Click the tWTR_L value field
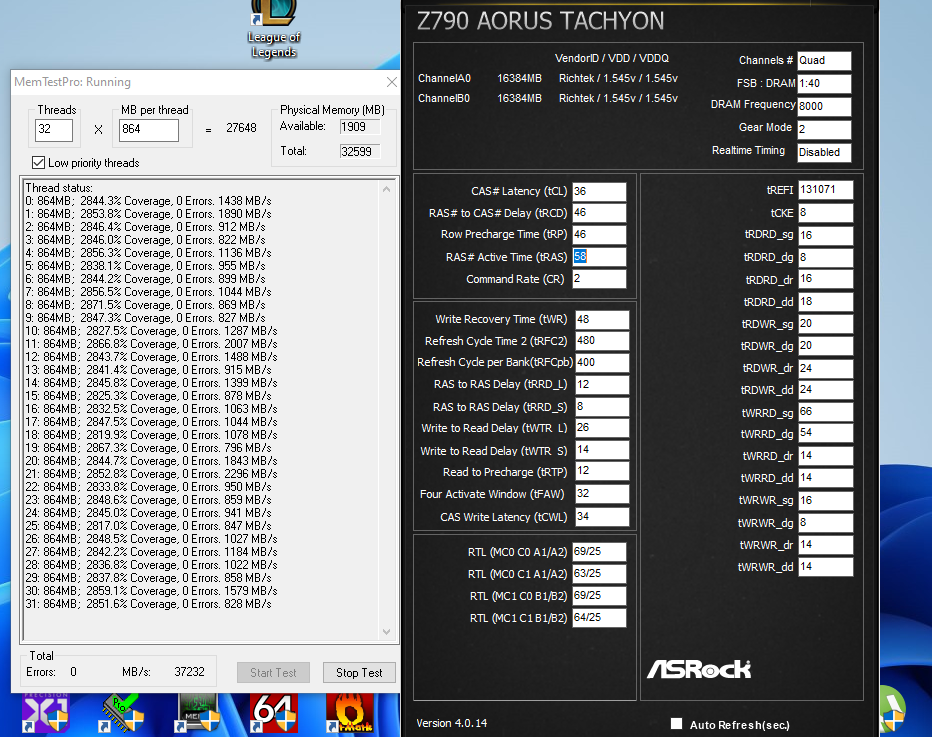This screenshot has width=932, height=737. [602, 428]
